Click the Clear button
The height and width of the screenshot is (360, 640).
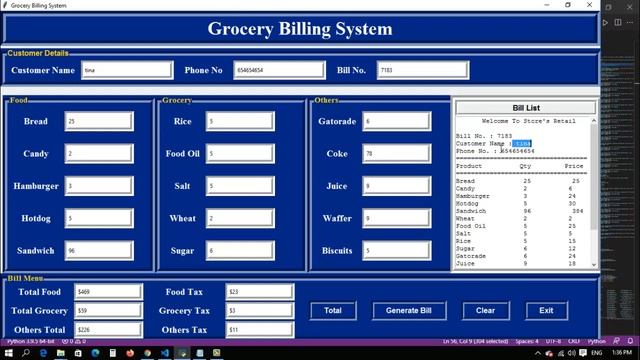pos(486,311)
